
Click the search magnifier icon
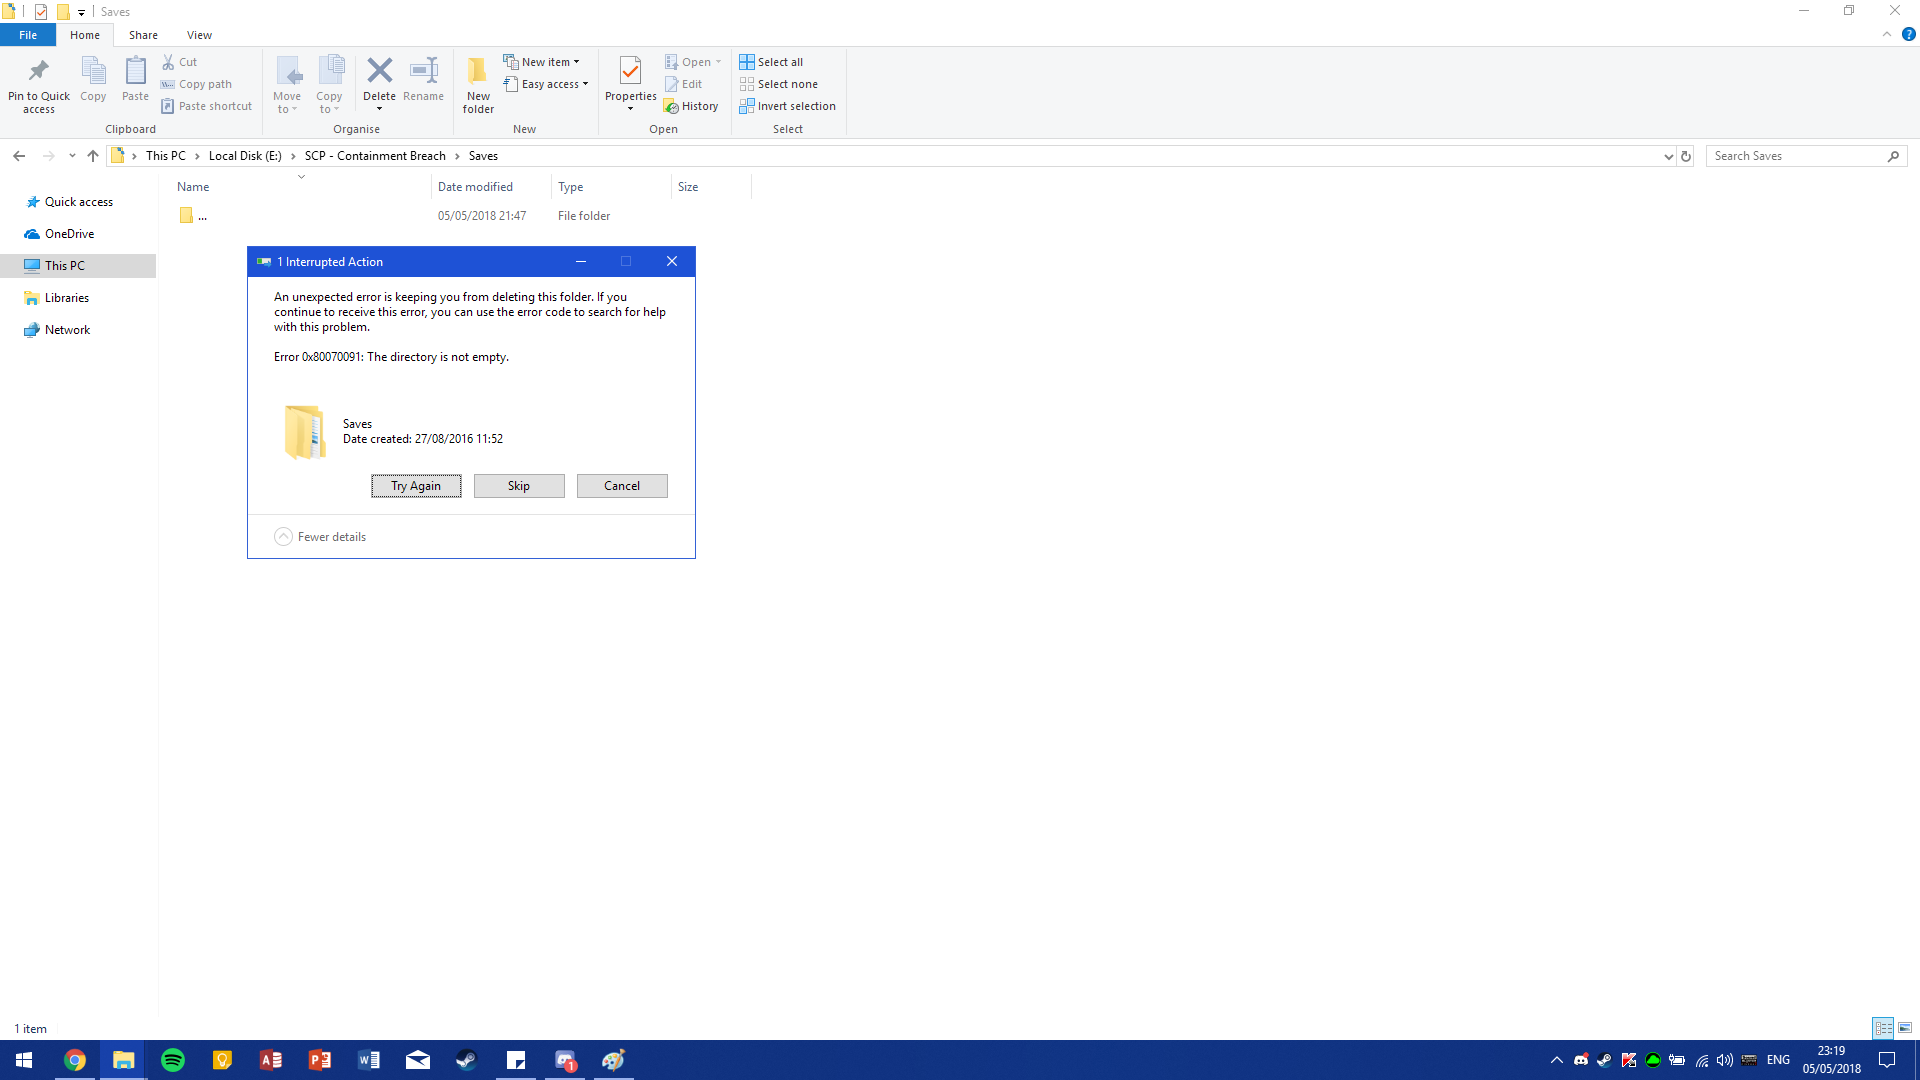coord(1893,156)
